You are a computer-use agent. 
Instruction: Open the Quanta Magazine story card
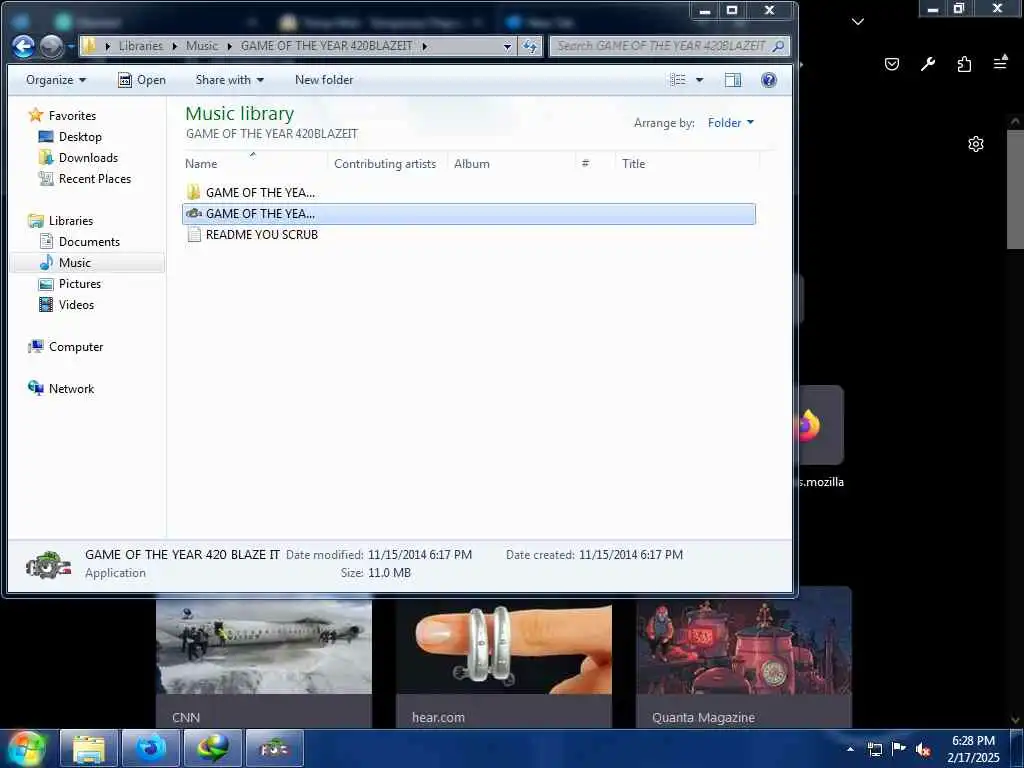pos(744,658)
